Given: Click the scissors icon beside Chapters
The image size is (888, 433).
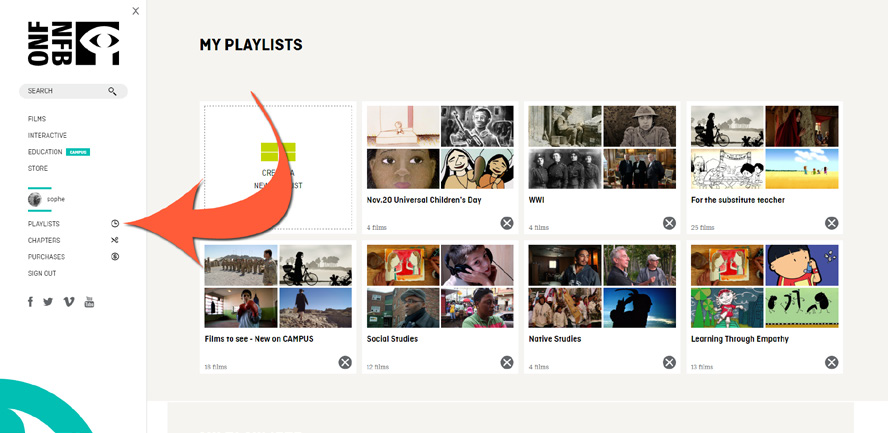Looking at the screenshot, I should pos(115,240).
